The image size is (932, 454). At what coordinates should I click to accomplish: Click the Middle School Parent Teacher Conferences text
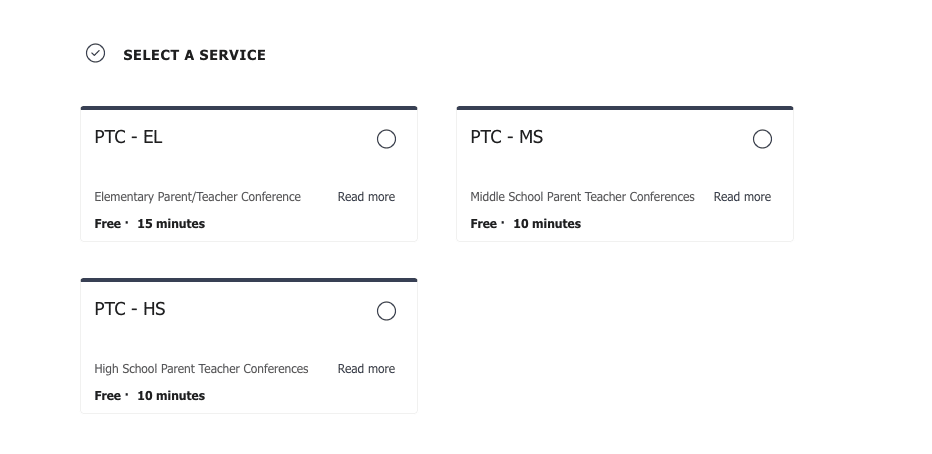(x=582, y=197)
